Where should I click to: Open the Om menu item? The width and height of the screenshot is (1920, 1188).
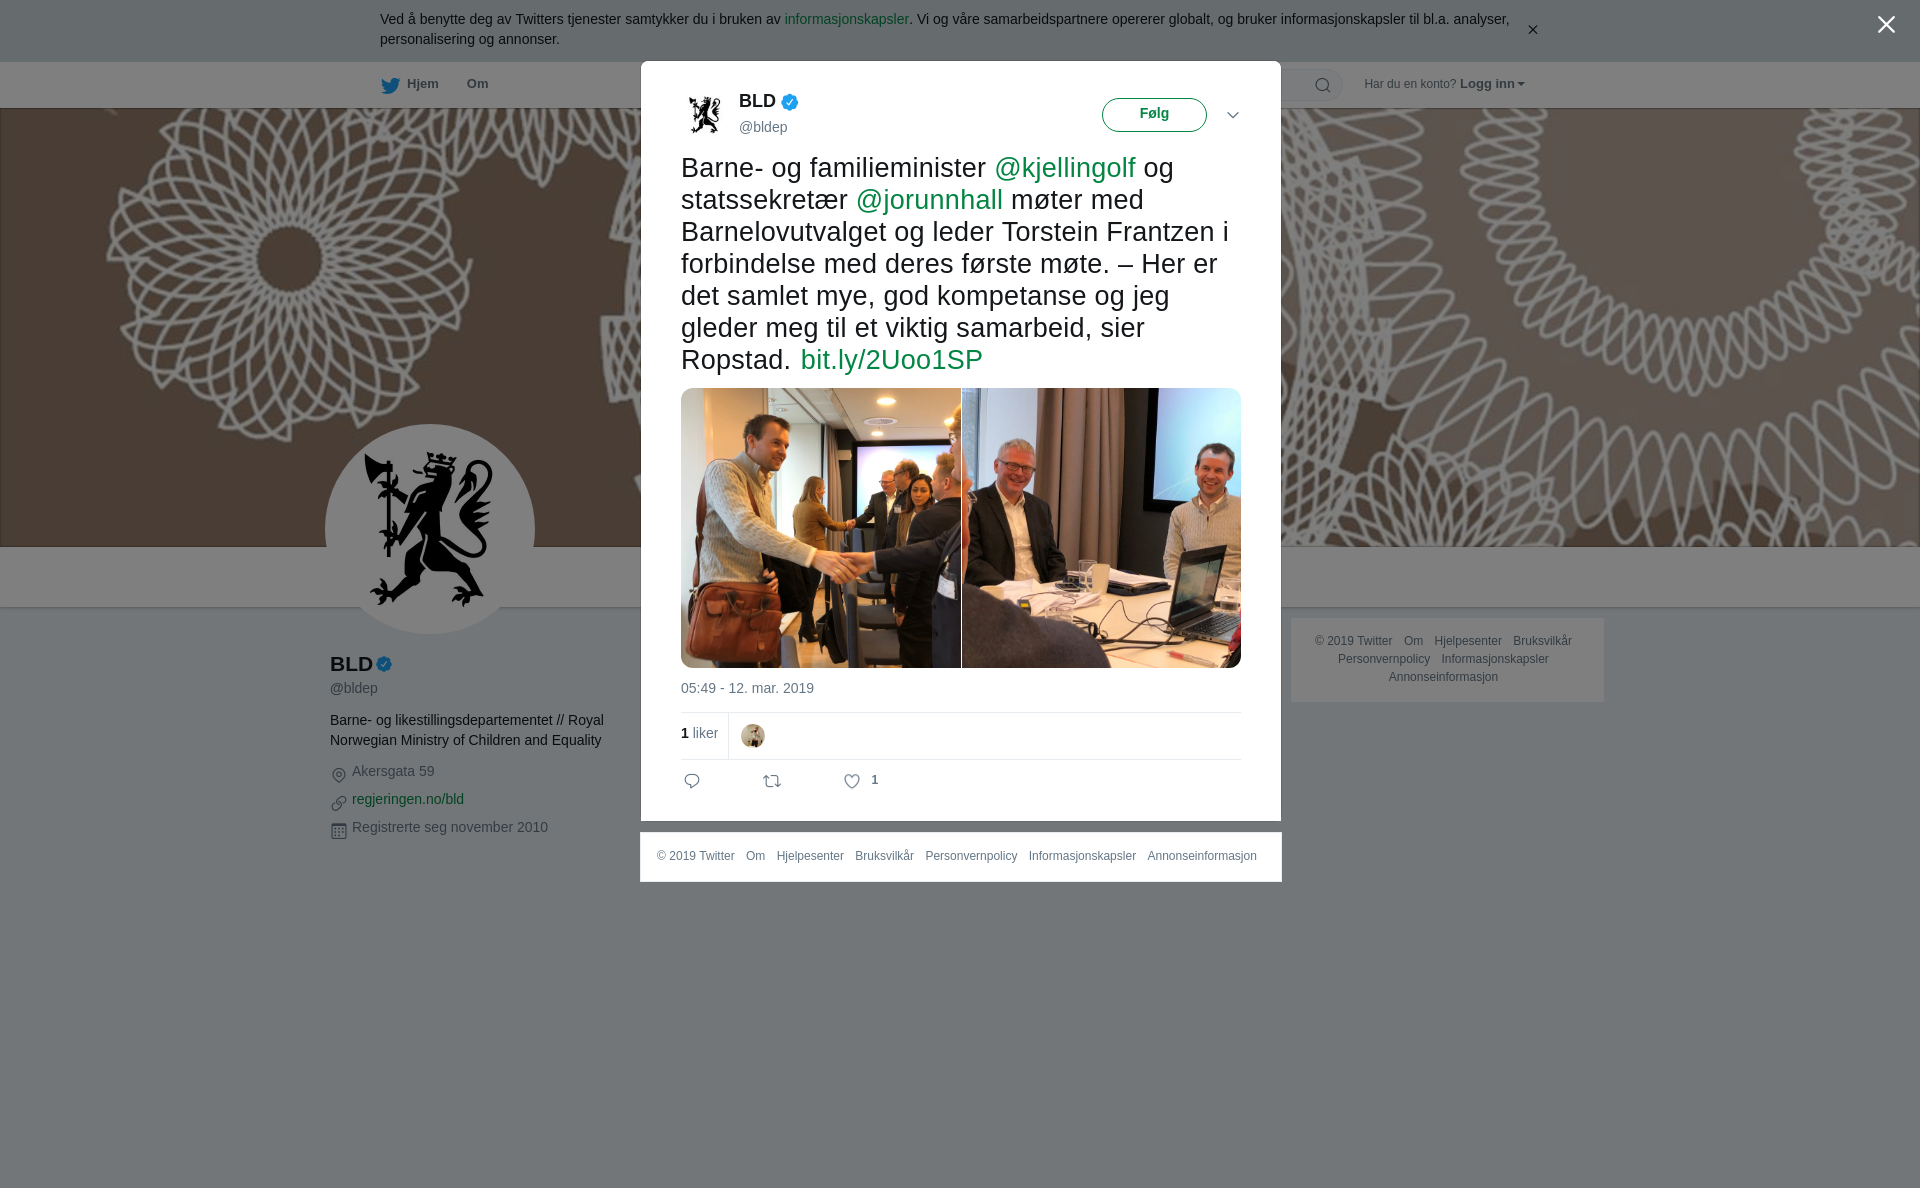click(477, 84)
